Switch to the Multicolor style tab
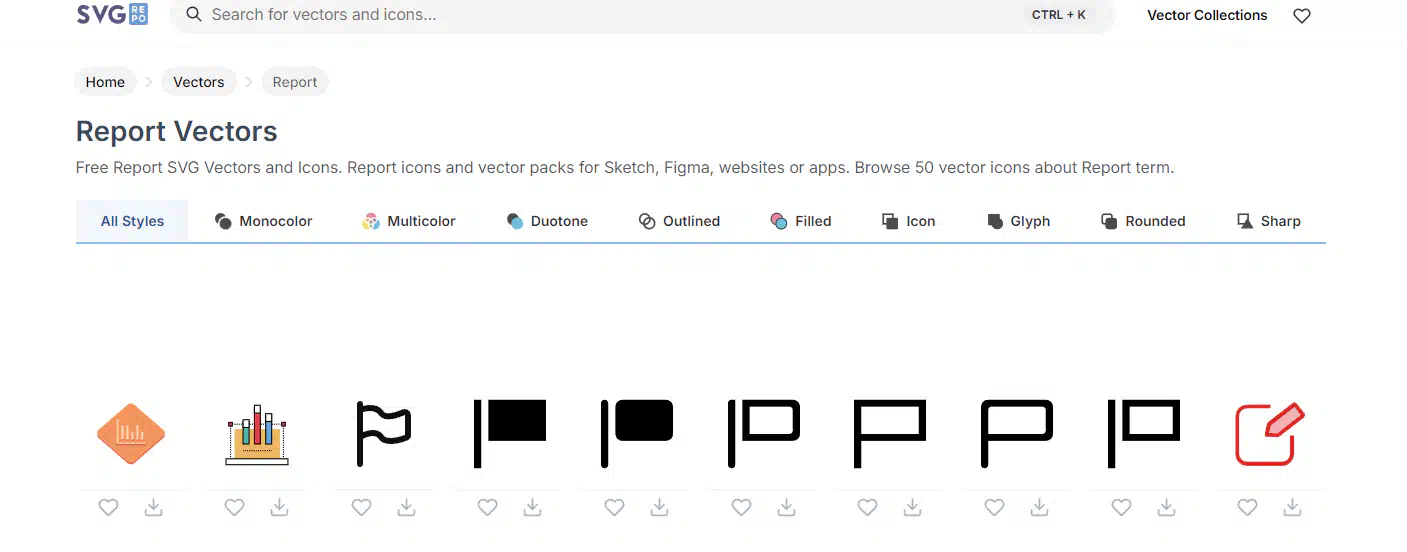1407x552 pixels. pyautogui.click(x=409, y=221)
